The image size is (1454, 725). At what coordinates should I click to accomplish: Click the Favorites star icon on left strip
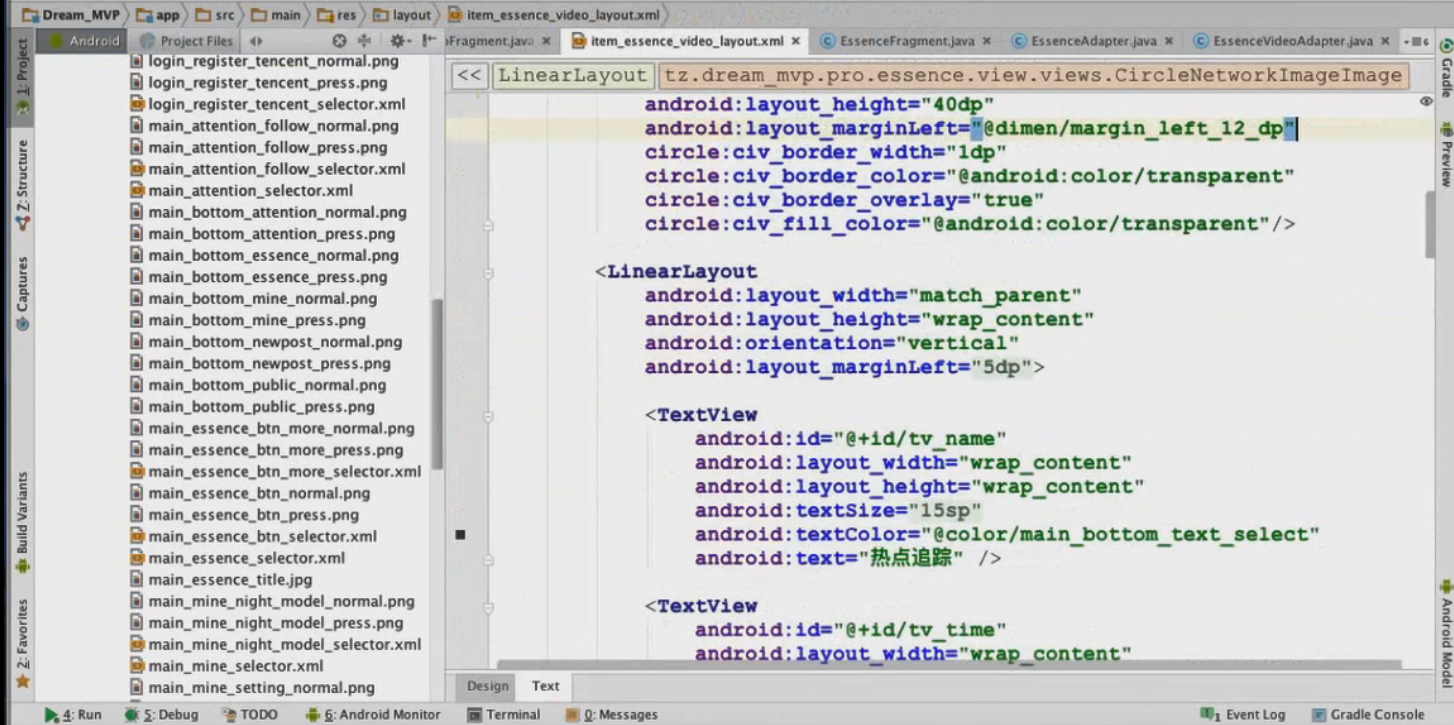click(x=22, y=682)
